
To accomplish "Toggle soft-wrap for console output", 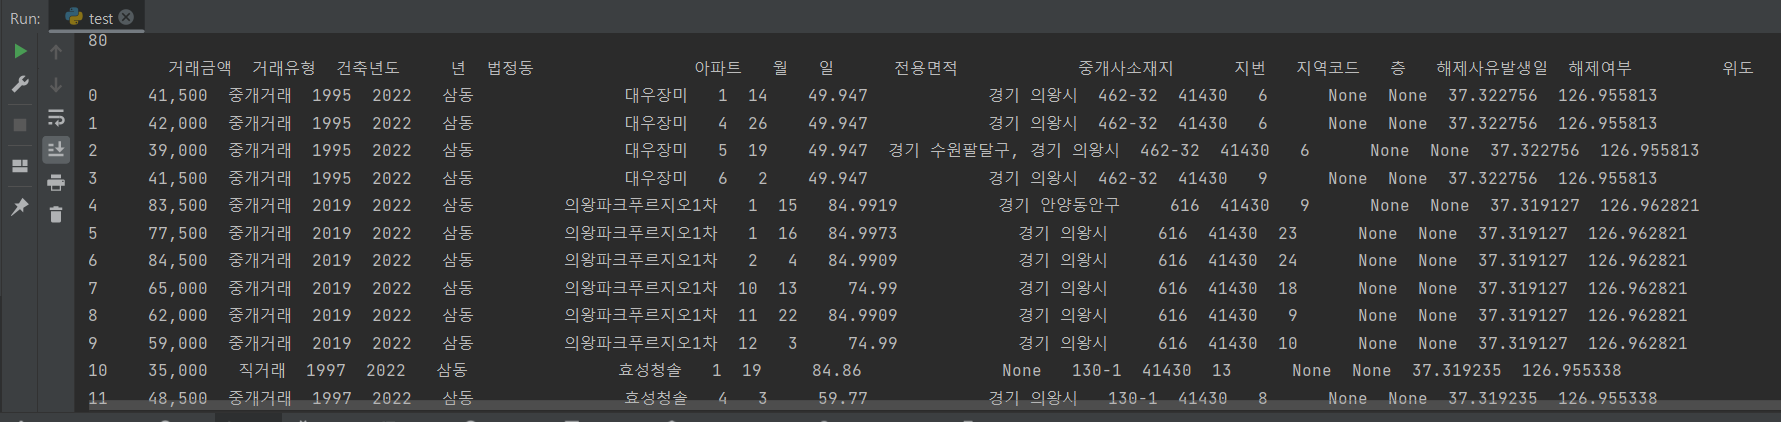I will click(x=56, y=117).
